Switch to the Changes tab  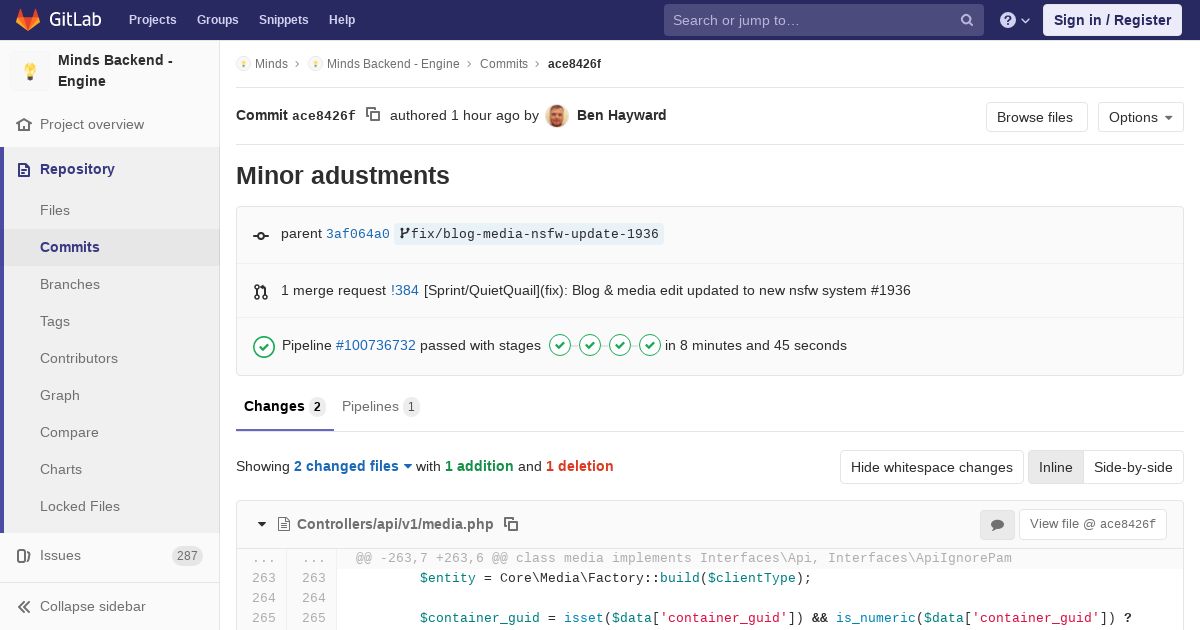(285, 407)
